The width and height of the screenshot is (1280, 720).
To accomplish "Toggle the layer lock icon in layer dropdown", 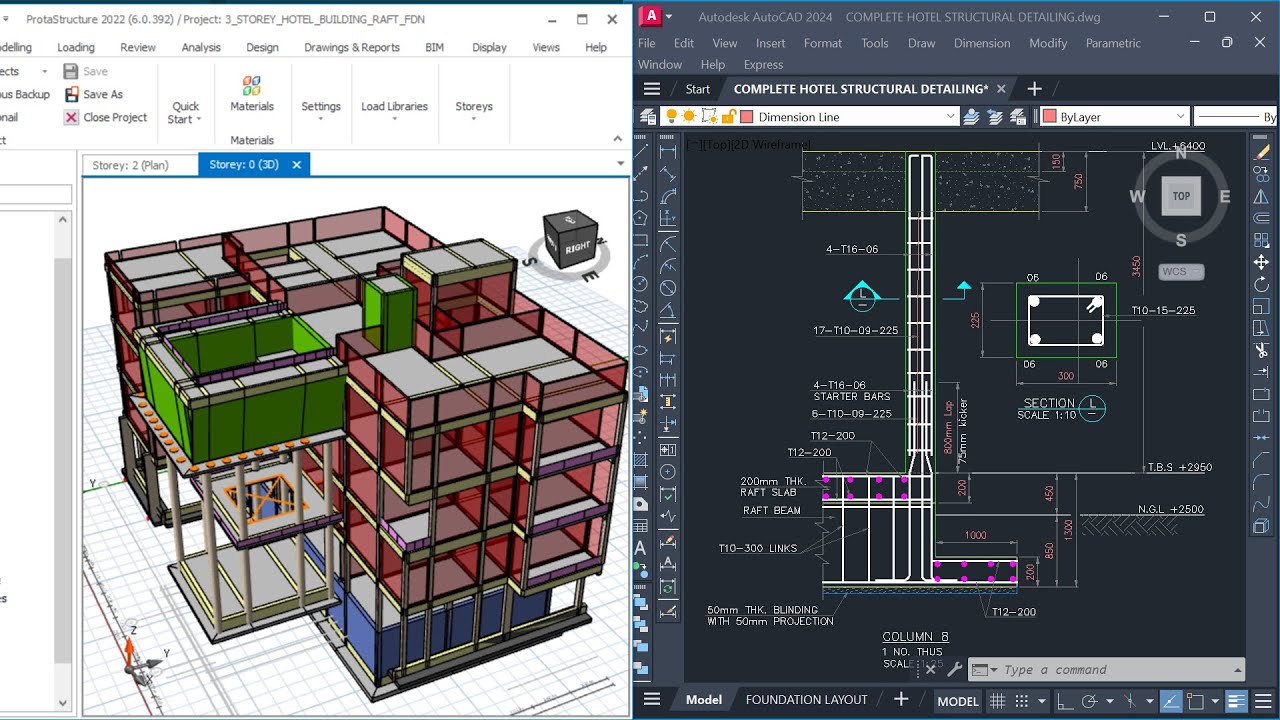I will click(728, 117).
